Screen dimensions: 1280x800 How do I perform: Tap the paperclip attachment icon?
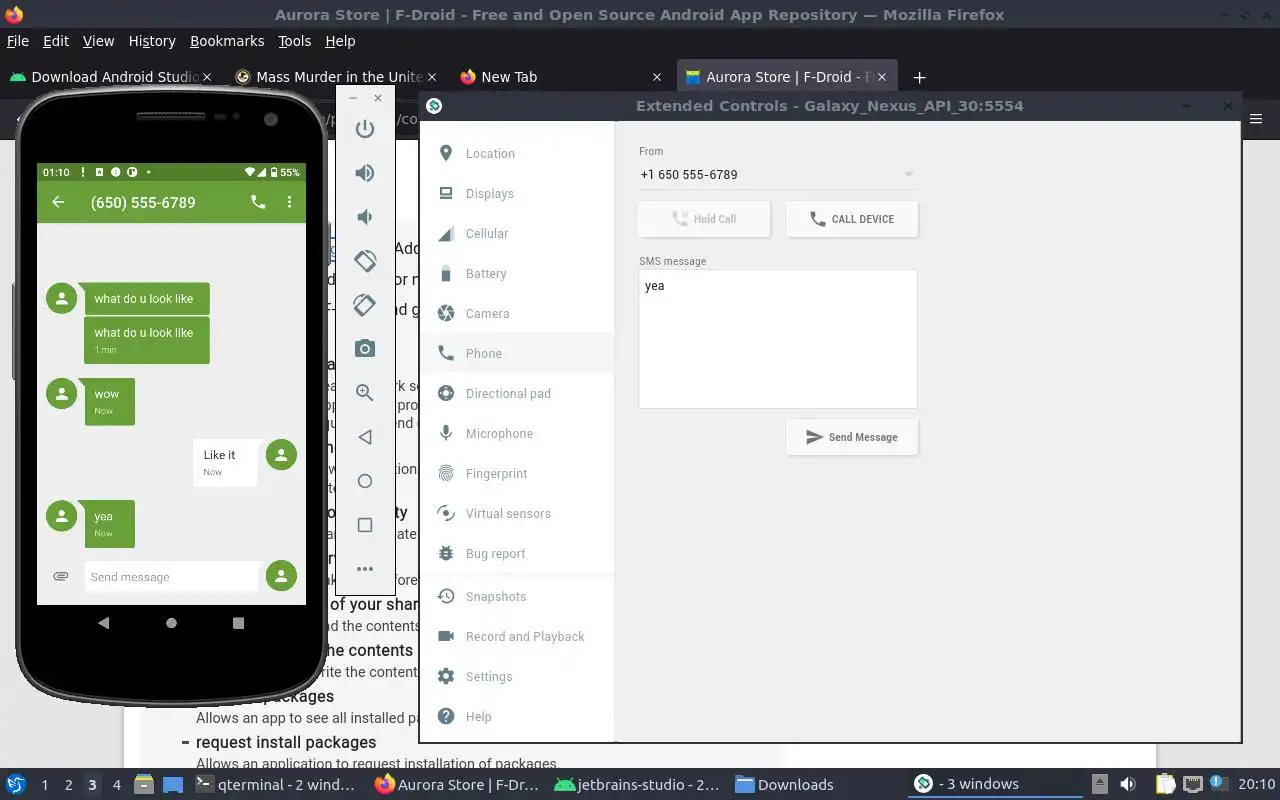(61, 577)
